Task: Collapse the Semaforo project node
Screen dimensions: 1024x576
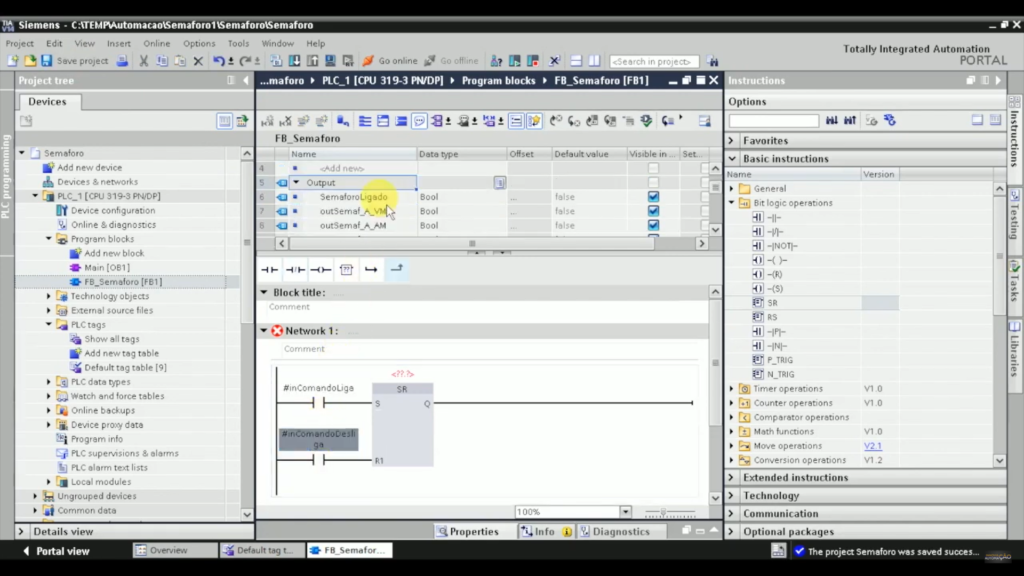Action: coord(22,153)
